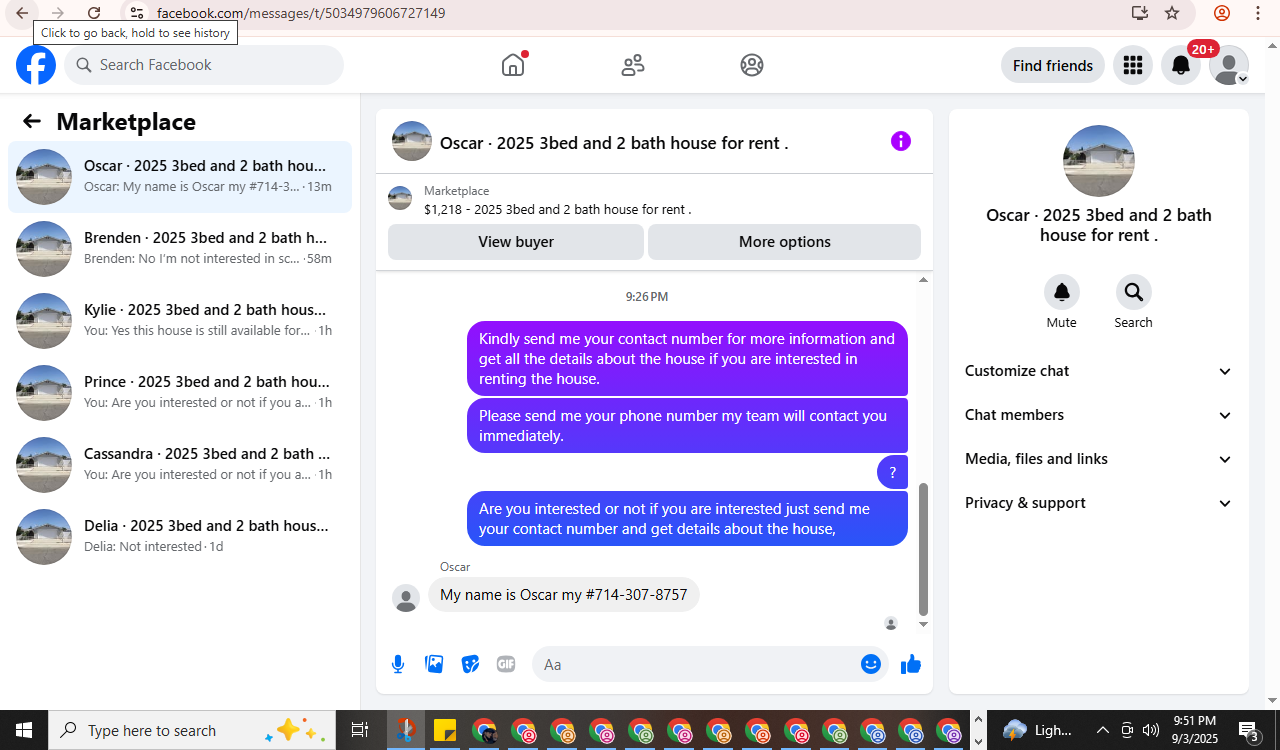Go back using the Marketplace arrow

click(x=32, y=121)
